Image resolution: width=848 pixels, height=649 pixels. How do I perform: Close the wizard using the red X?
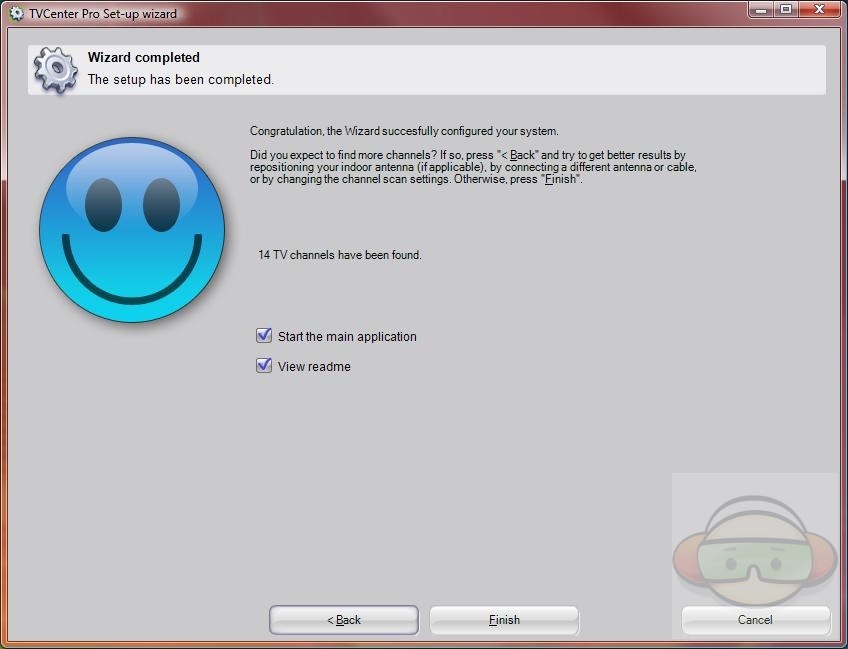coord(819,9)
